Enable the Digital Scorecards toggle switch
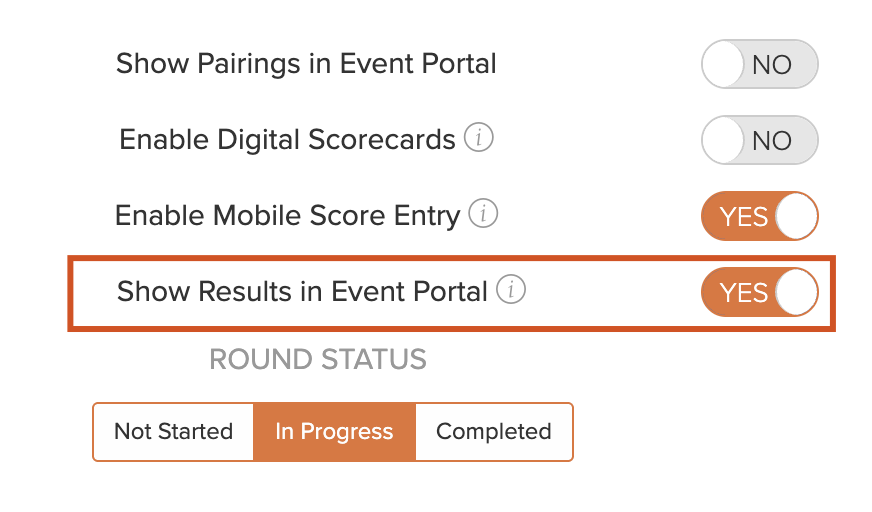Image resolution: width=872 pixels, height=512 pixels. click(760, 140)
